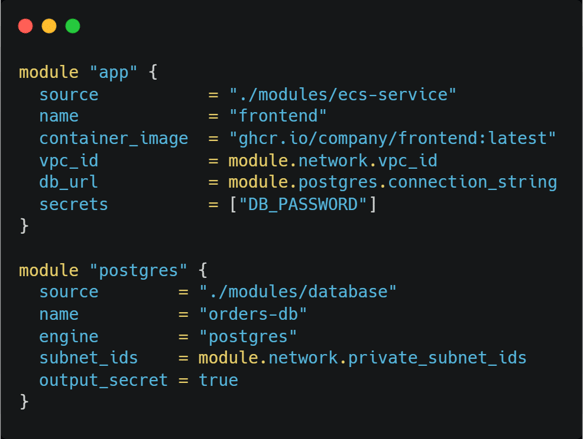Select the "orders-db" name value
Viewport: 583px width, 439px height.
pos(253,314)
